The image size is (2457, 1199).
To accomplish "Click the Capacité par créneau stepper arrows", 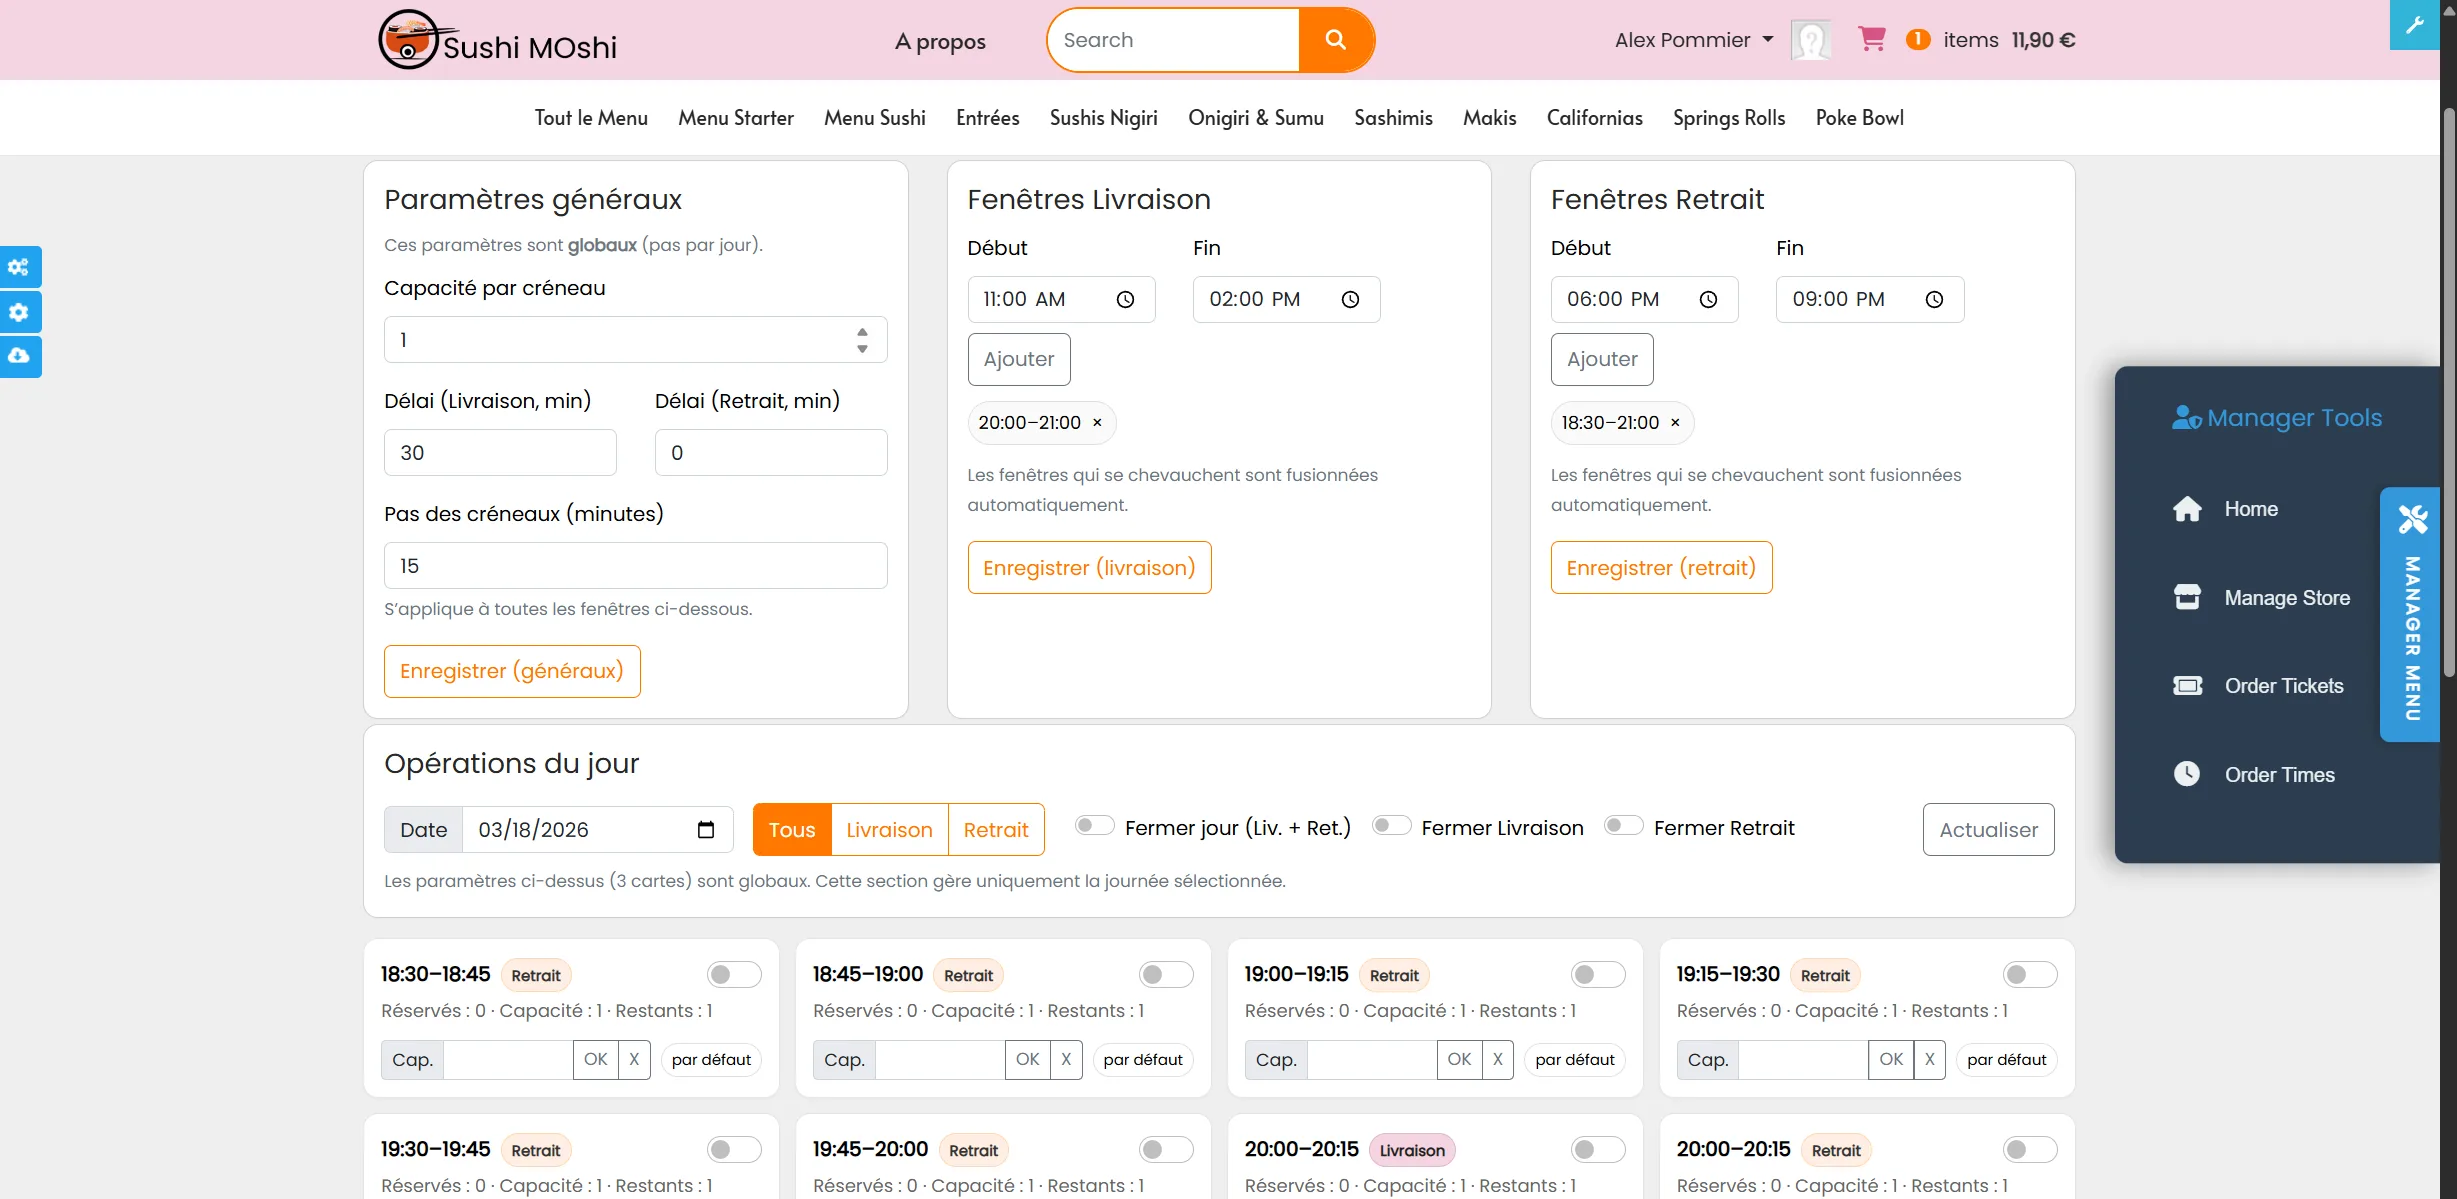I will 862,340.
